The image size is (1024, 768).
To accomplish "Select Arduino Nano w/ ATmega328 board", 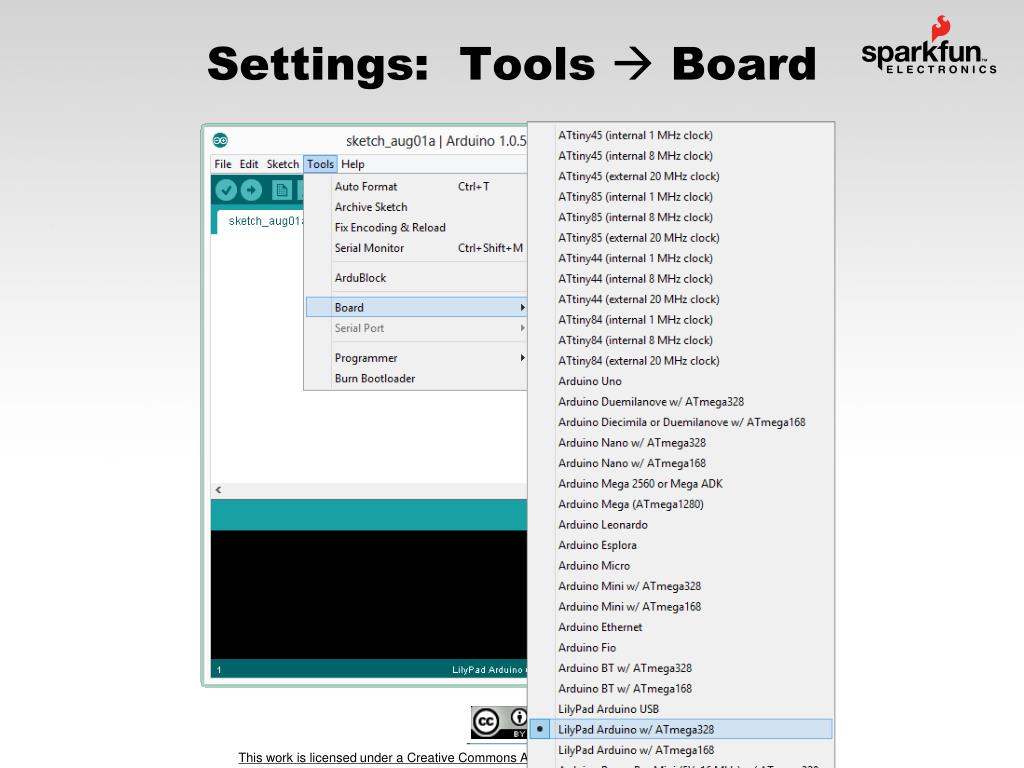I will [x=681, y=443].
